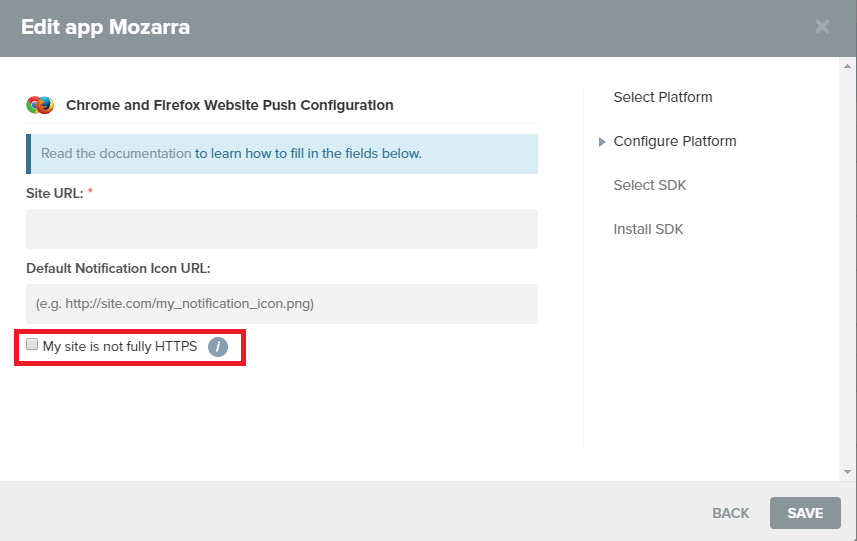Viewport: 857px width, 541px height.
Task: Close the Edit app Mozarra dialog
Action: (822, 26)
